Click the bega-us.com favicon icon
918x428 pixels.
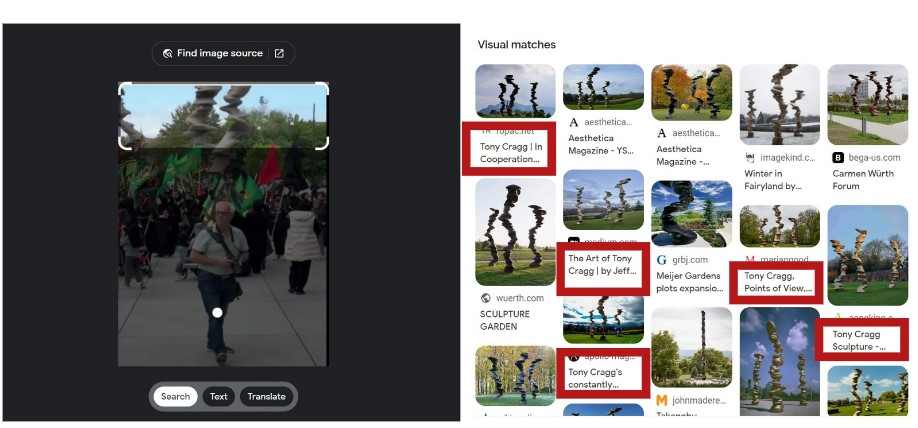[838, 157]
